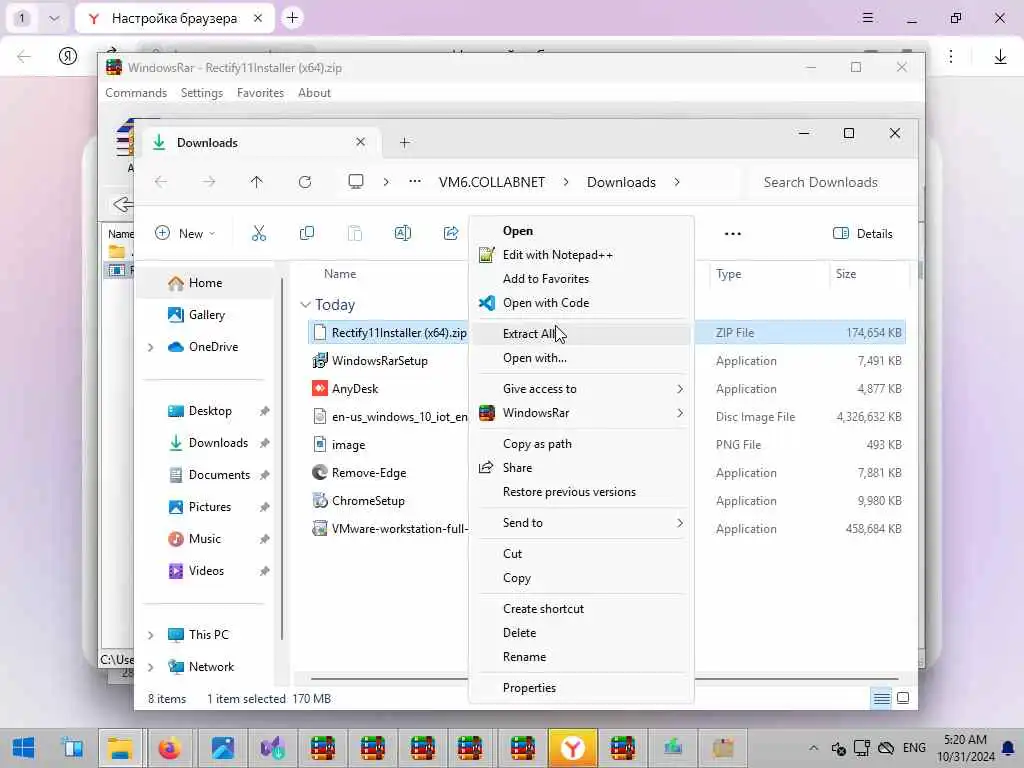Click the Share icon in Explorer toolbar
1024x768 pixels.
(x=451, y=233)
